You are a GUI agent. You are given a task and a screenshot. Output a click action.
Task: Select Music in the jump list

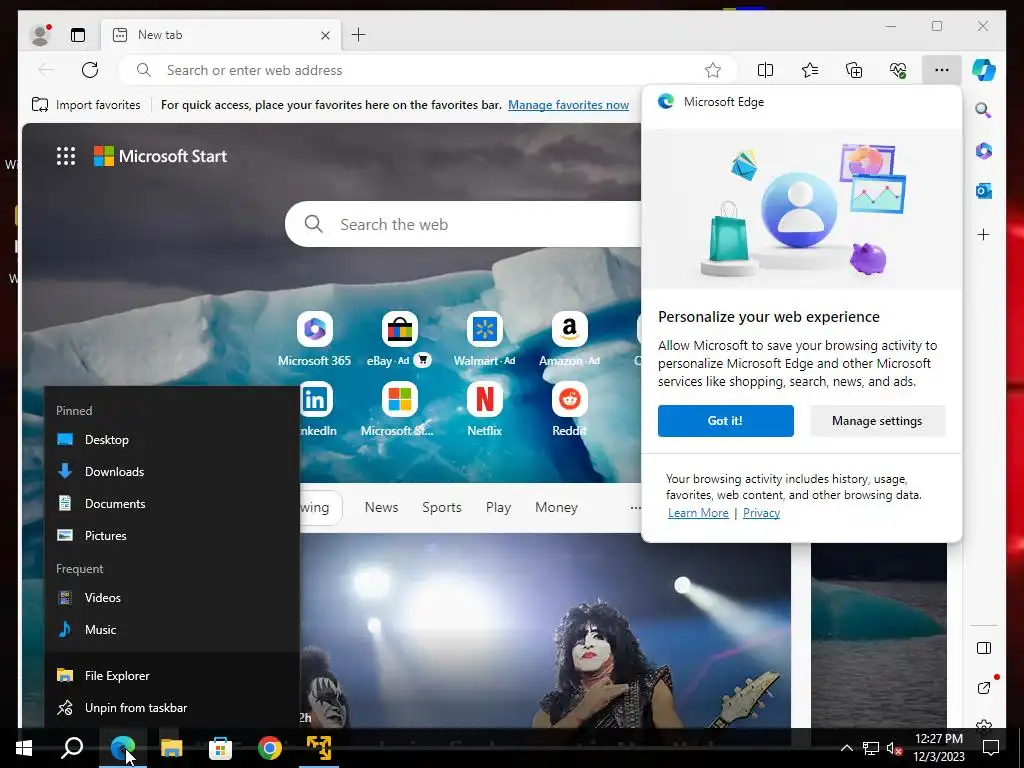(x=172, y=630)
